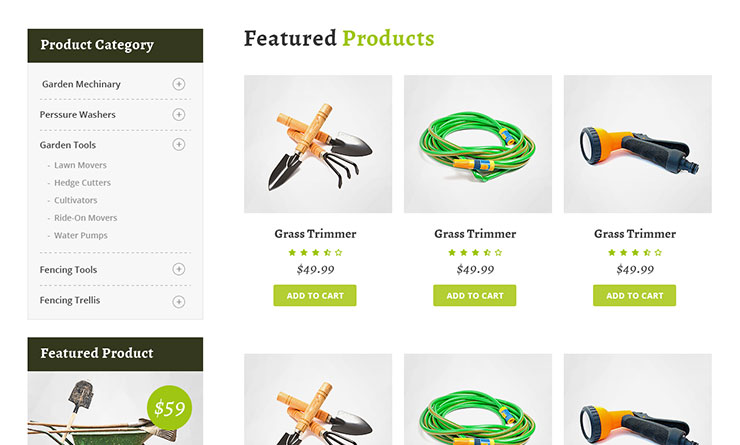
Task: Open the crossed trowel tools product image
Action: point(318,144)
